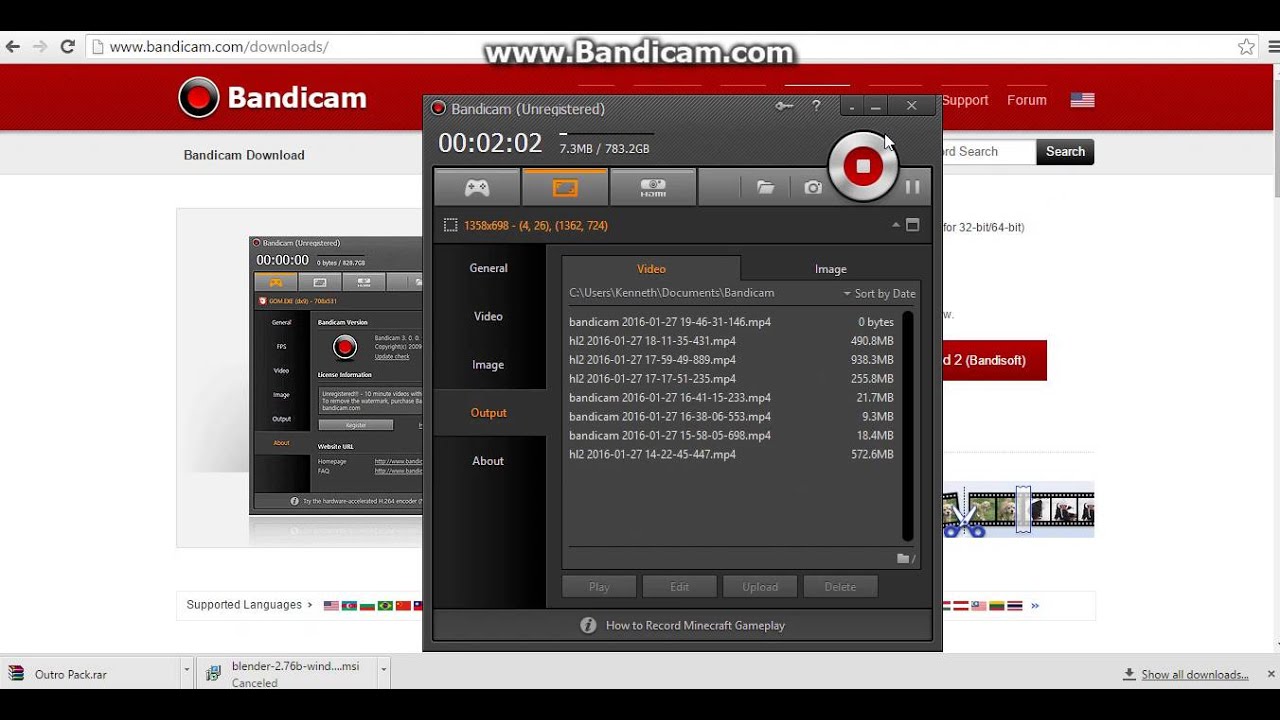
Task: Click the Edit button below file list
Action: tap(680, 587)
